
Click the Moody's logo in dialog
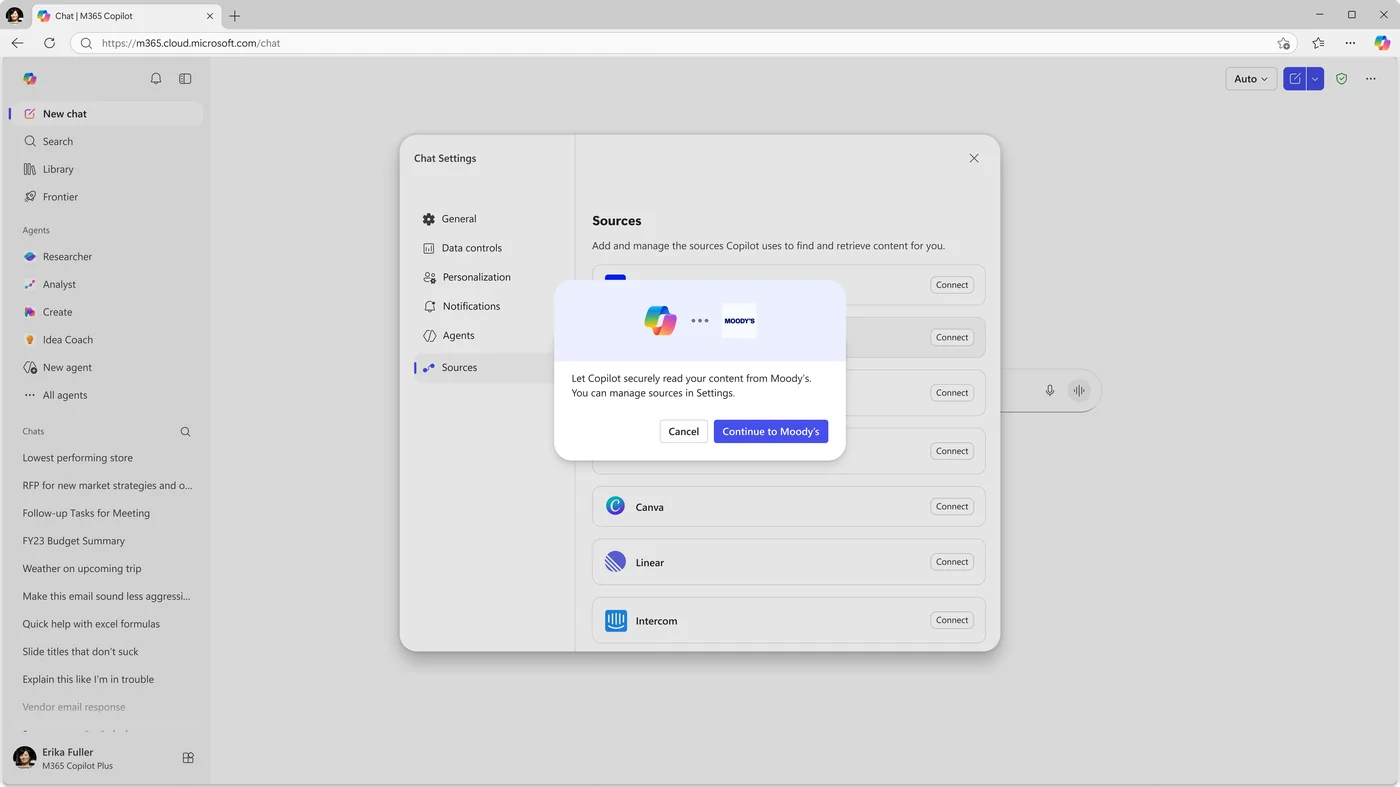[x=739, y=321]
